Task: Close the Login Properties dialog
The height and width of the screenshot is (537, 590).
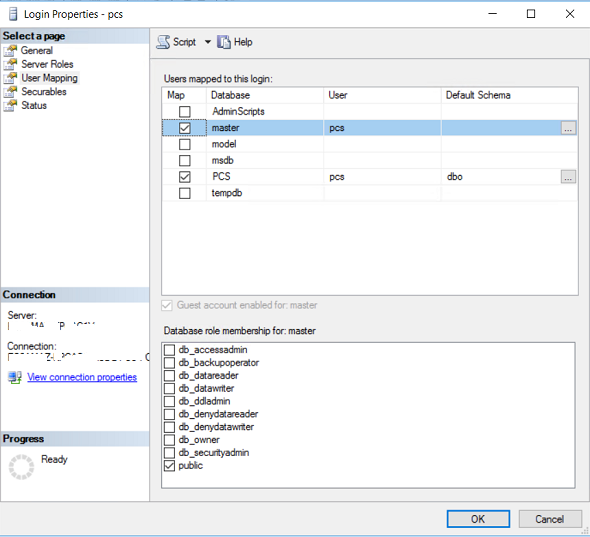Action: click(x=570, y=14)
